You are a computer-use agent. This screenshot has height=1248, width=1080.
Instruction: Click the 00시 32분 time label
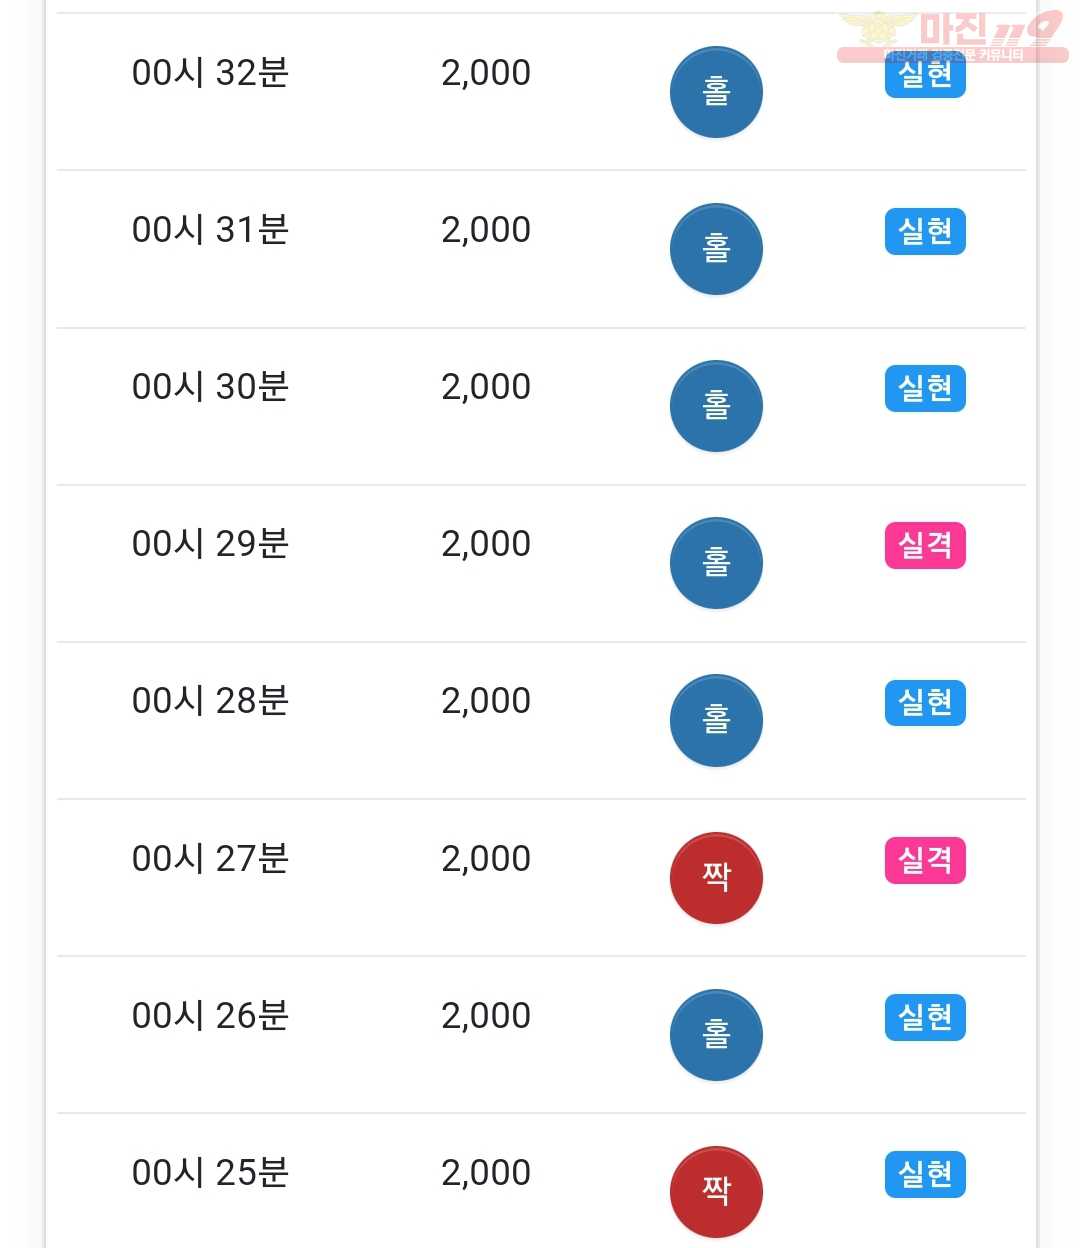[210, 73]
